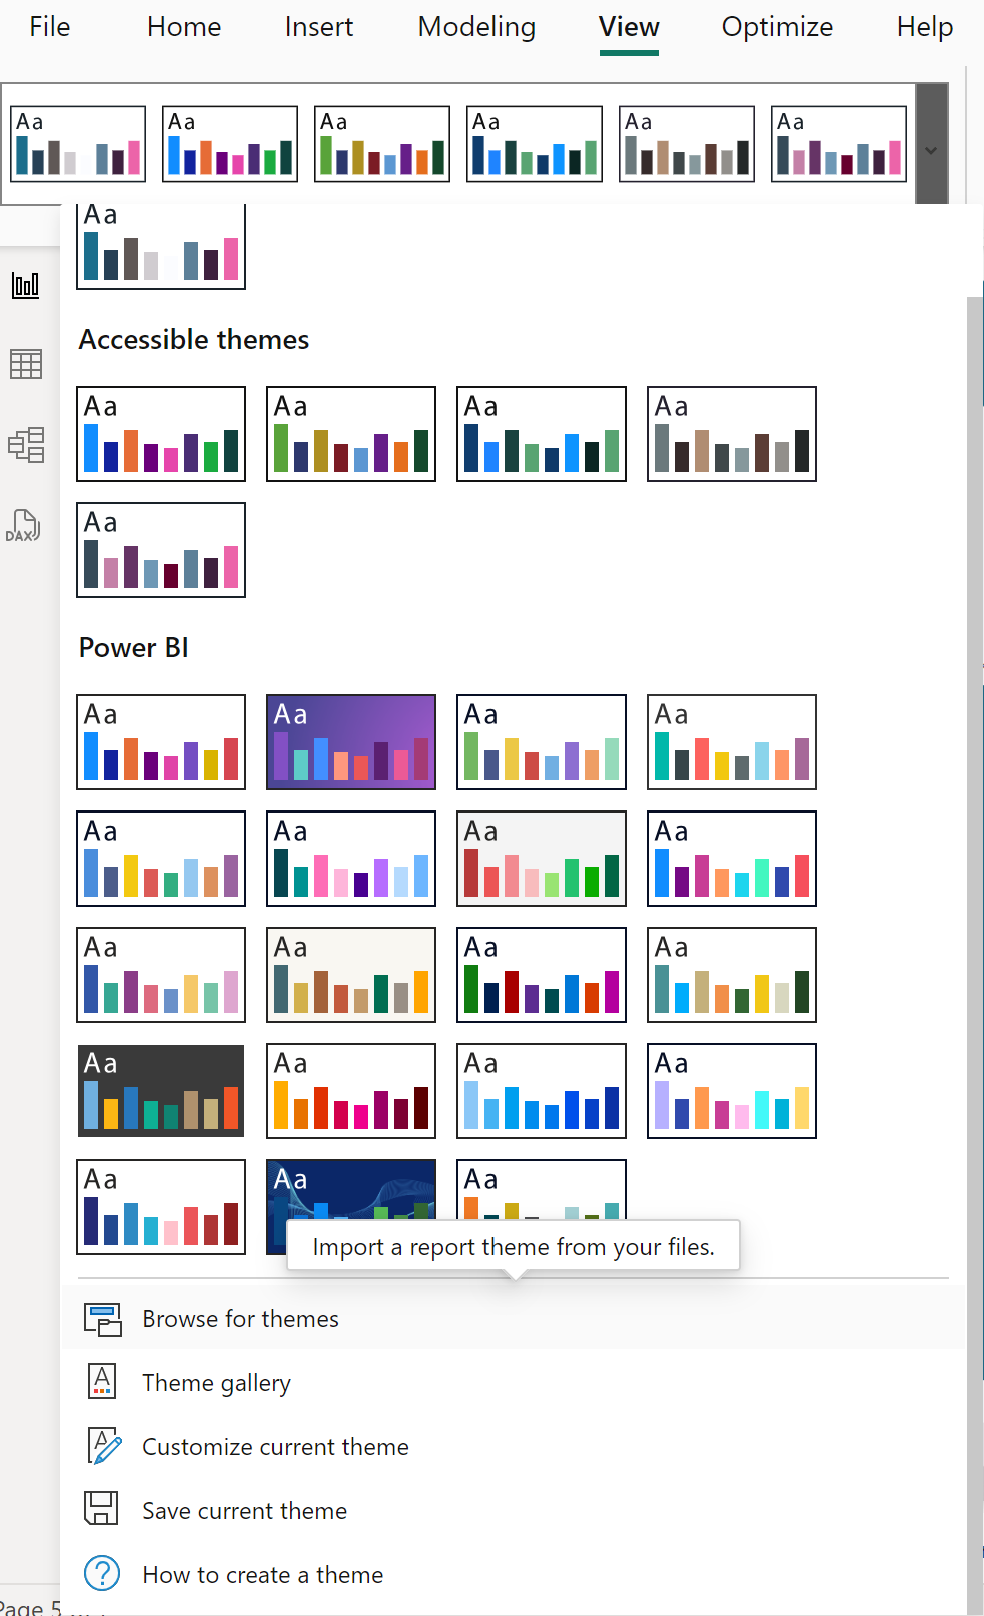The height and width of the screenshot is (1616, 984).
Task: Select the purple gradient Power BI theme
Action: pos(350,742)
